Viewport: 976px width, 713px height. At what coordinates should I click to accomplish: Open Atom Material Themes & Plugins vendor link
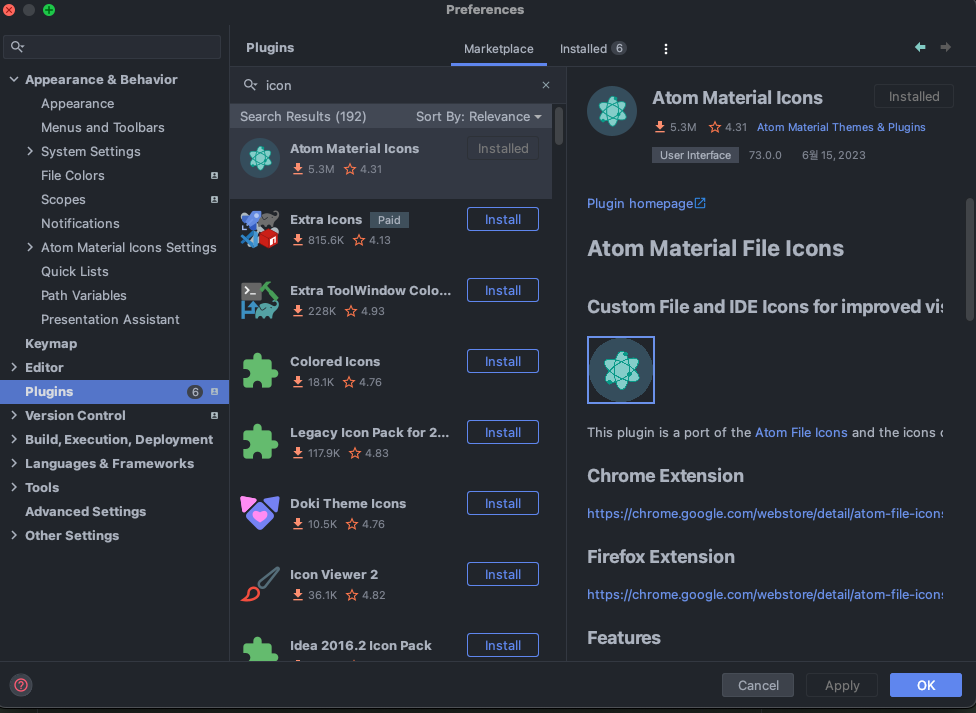[x=841, y=127]
